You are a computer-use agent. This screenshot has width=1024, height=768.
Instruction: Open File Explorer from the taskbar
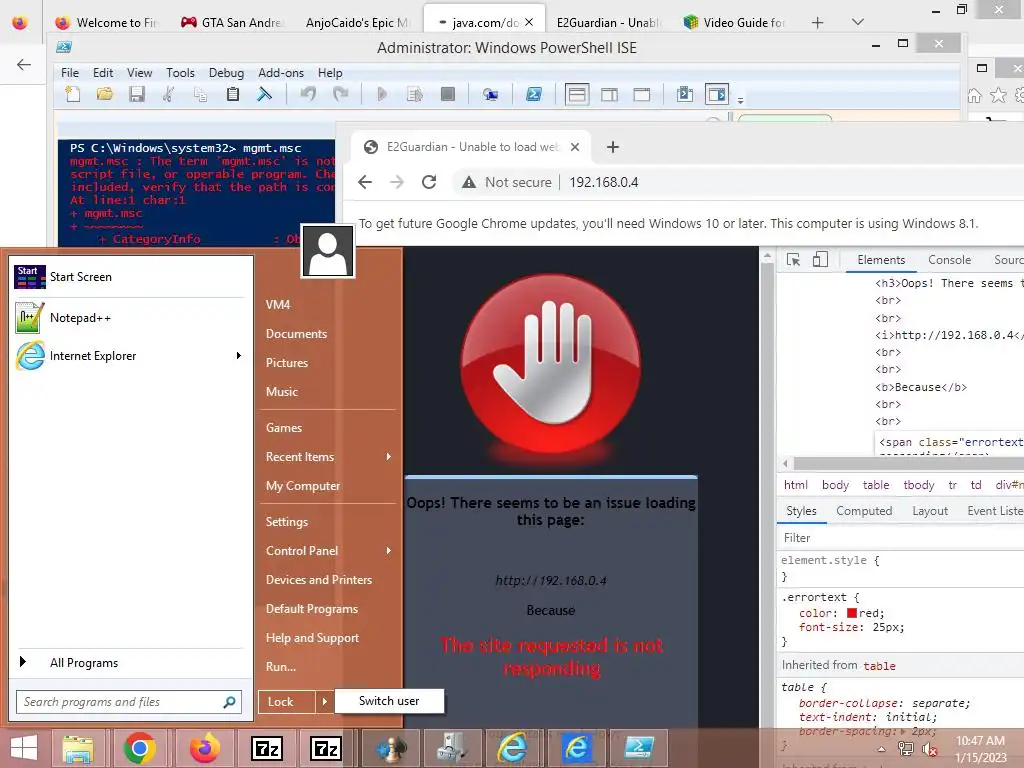pos(78,748)
